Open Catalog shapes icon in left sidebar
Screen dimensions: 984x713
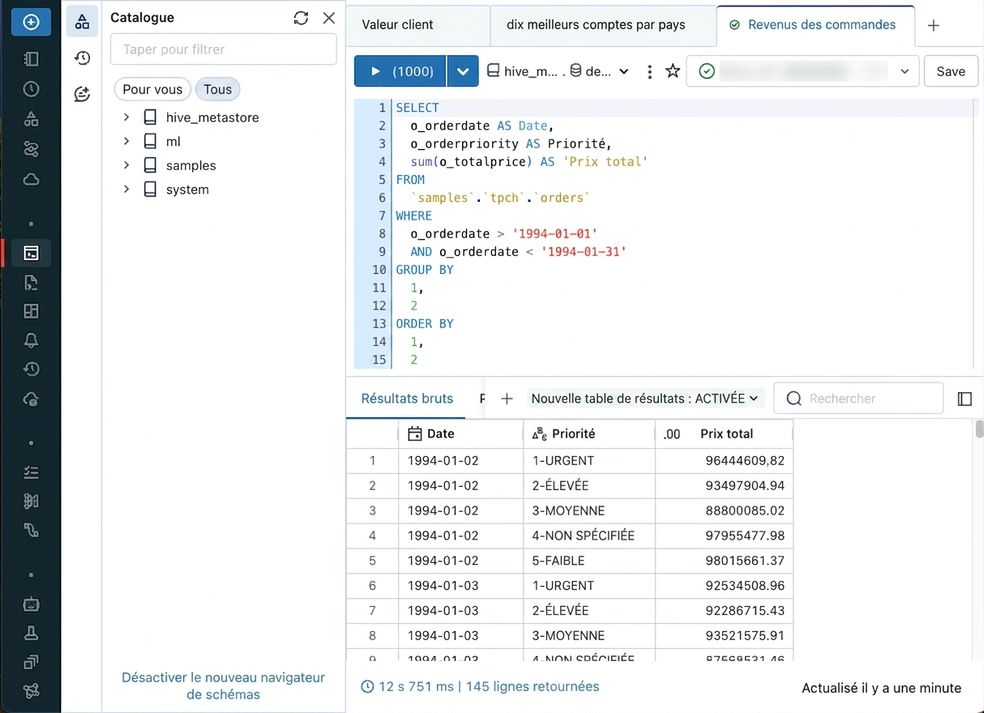(31, 119)
